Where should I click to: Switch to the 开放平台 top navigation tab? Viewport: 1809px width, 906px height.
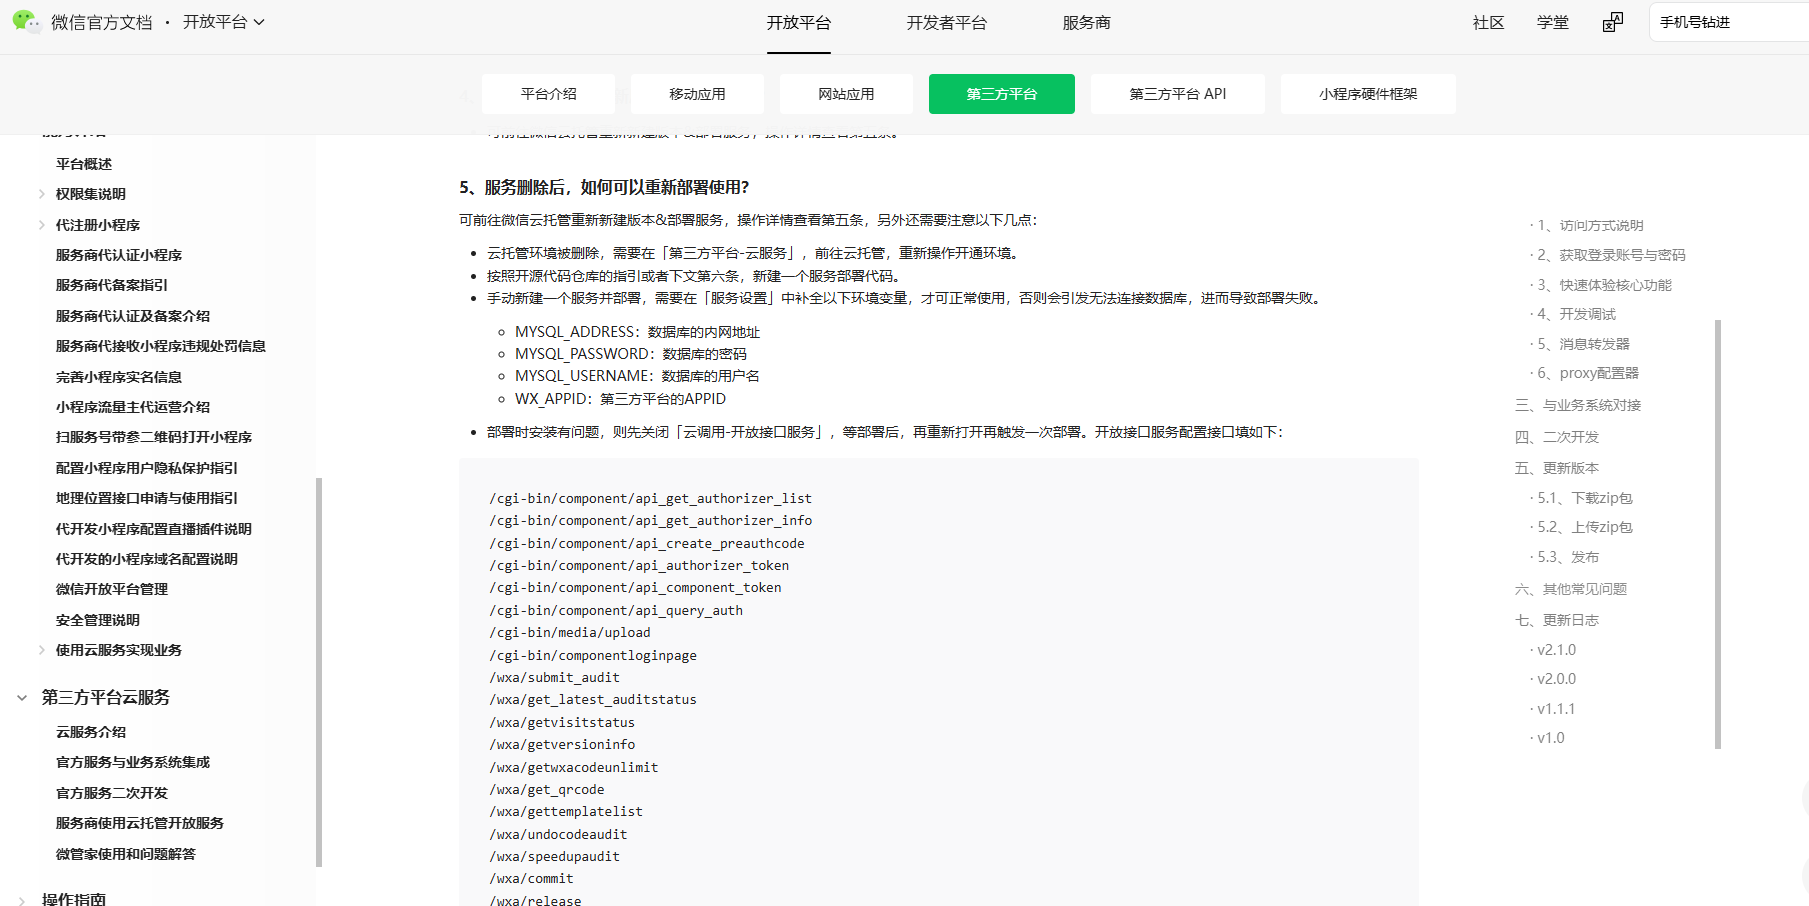pyautogui.click(x=799, y=23)
